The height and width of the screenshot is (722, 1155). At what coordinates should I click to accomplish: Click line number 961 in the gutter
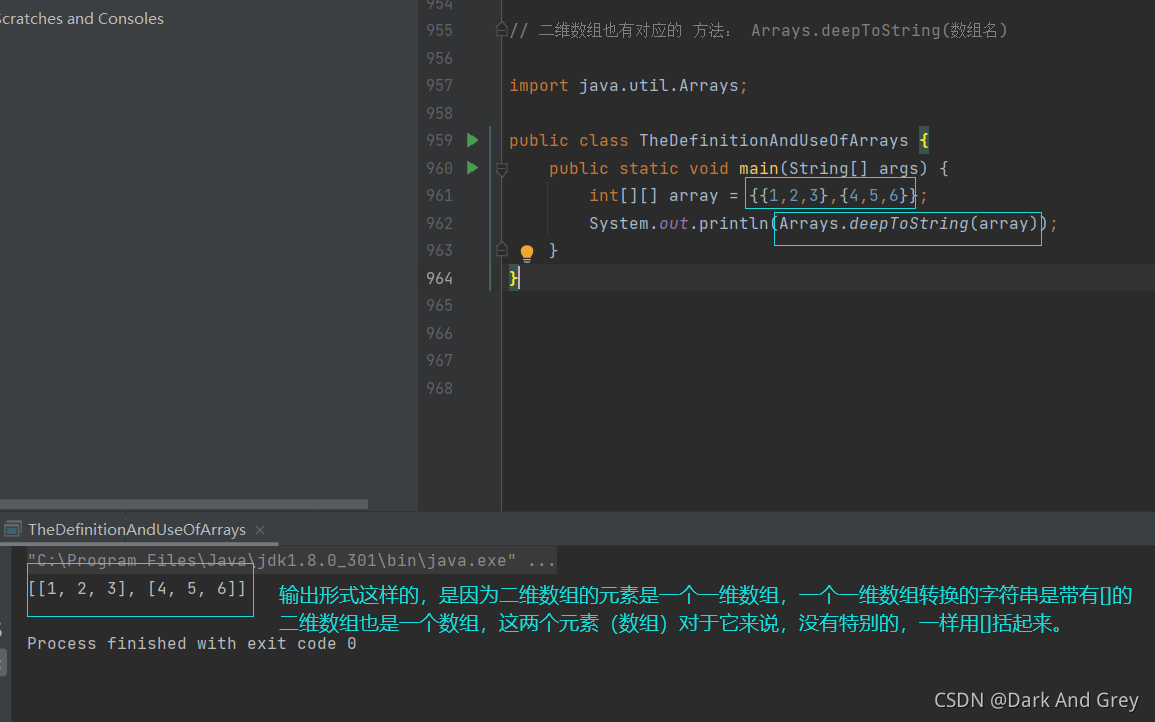pyautogui.click(x=439, y=195)
